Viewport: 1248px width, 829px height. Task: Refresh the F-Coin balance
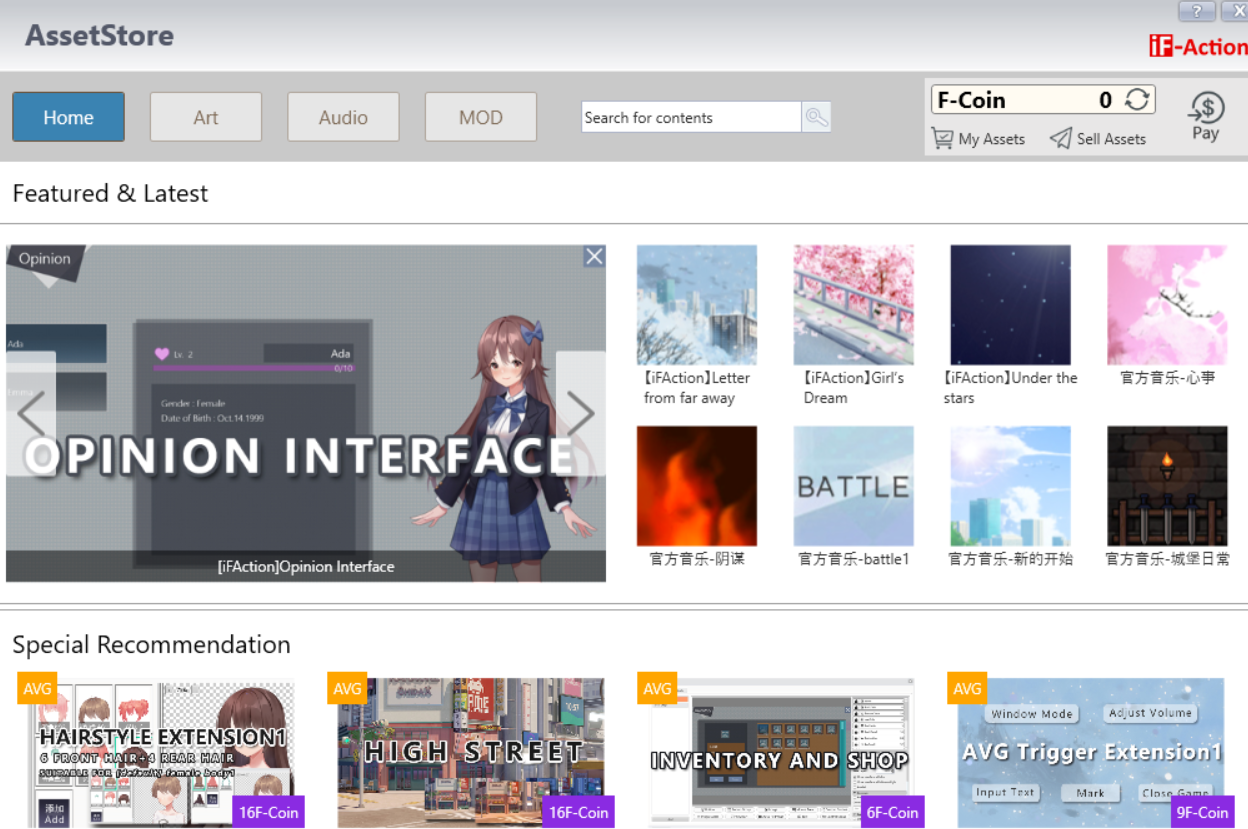pos(1137,100)
